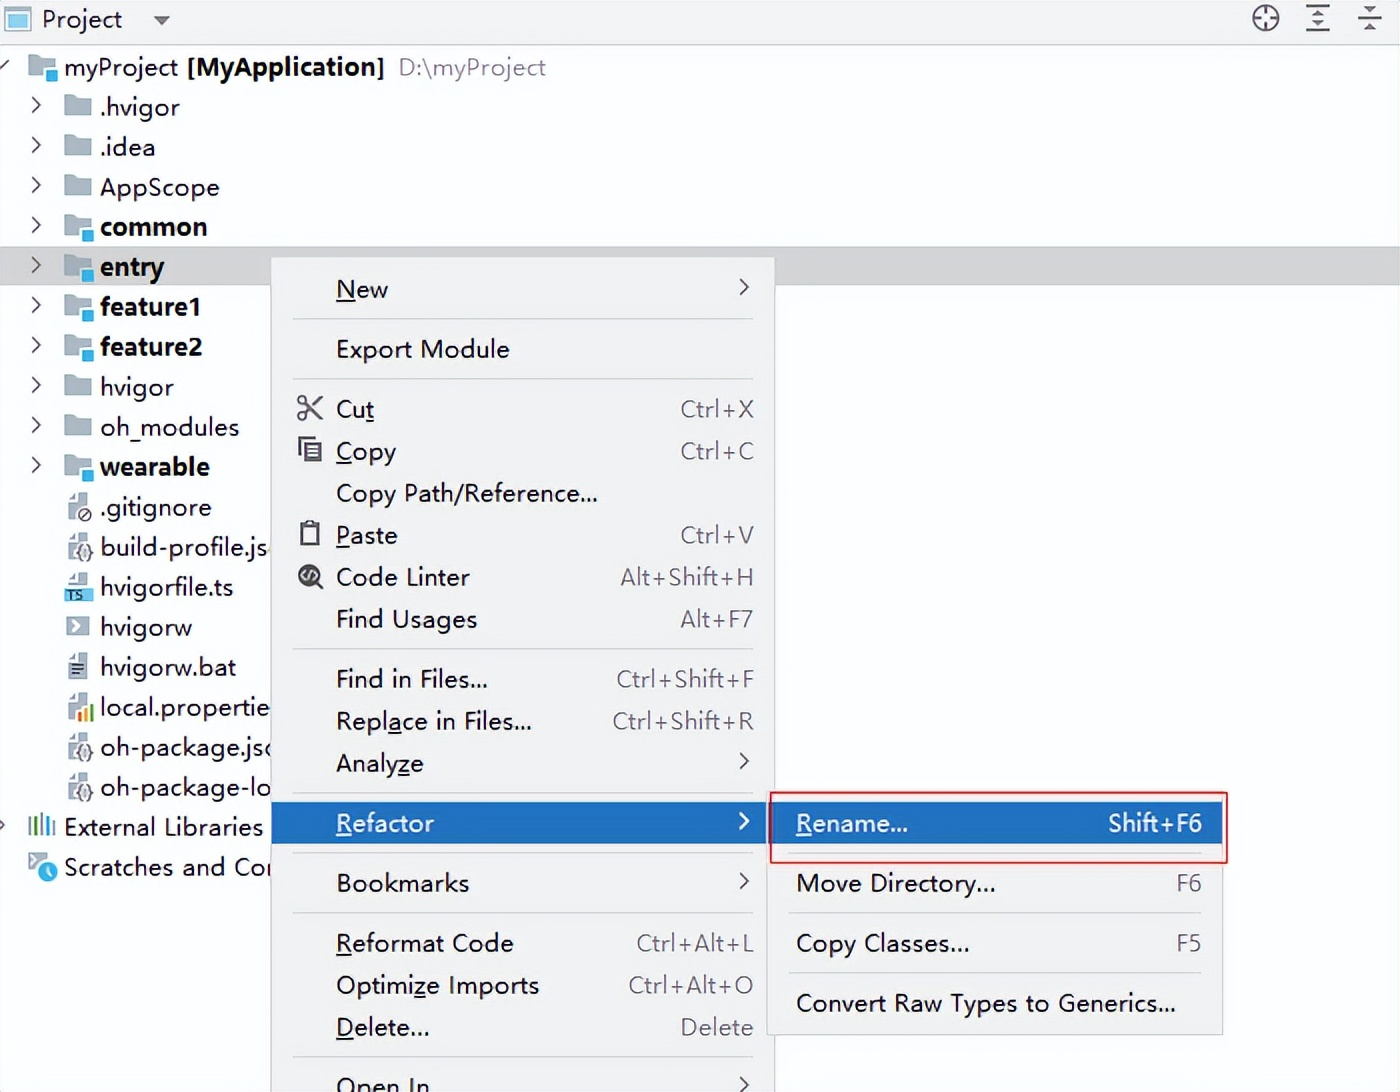Viewport: 1400px width, 1092px height.
Task: Click the locate/select opened file crosshair icon
Action: point(1265,19)
